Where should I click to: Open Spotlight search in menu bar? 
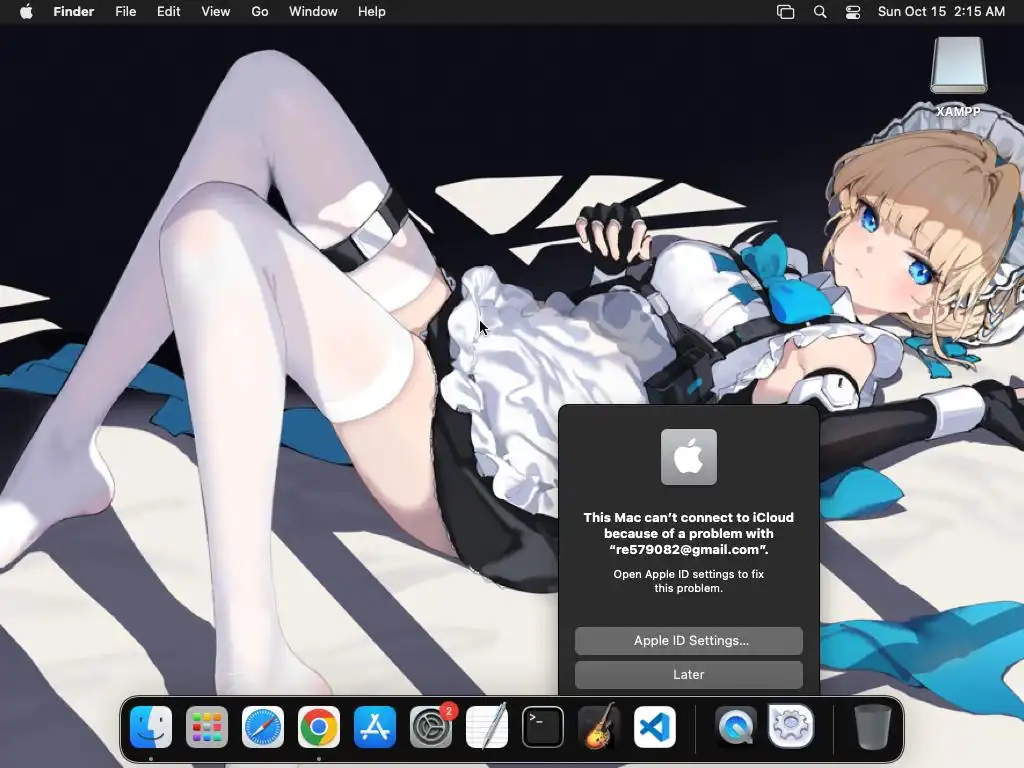(x=820, y=12)
